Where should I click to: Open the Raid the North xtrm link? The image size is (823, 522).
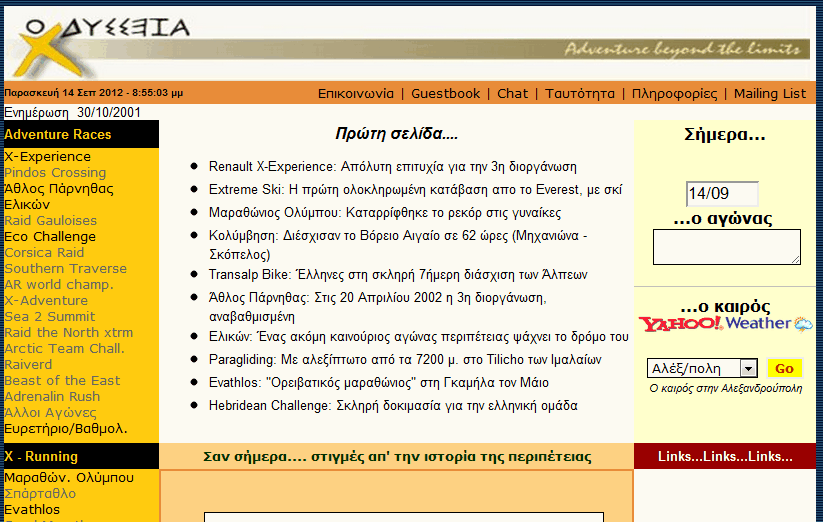[x=69, y=333]
